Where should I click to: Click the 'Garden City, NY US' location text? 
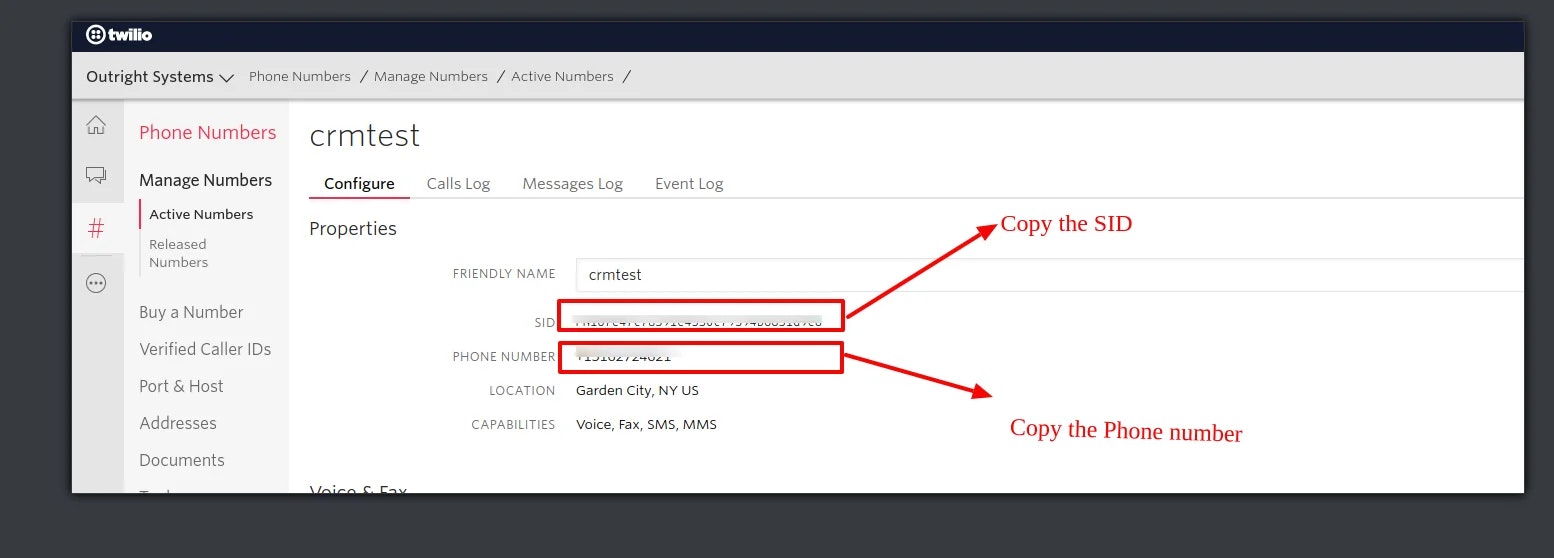637,390
